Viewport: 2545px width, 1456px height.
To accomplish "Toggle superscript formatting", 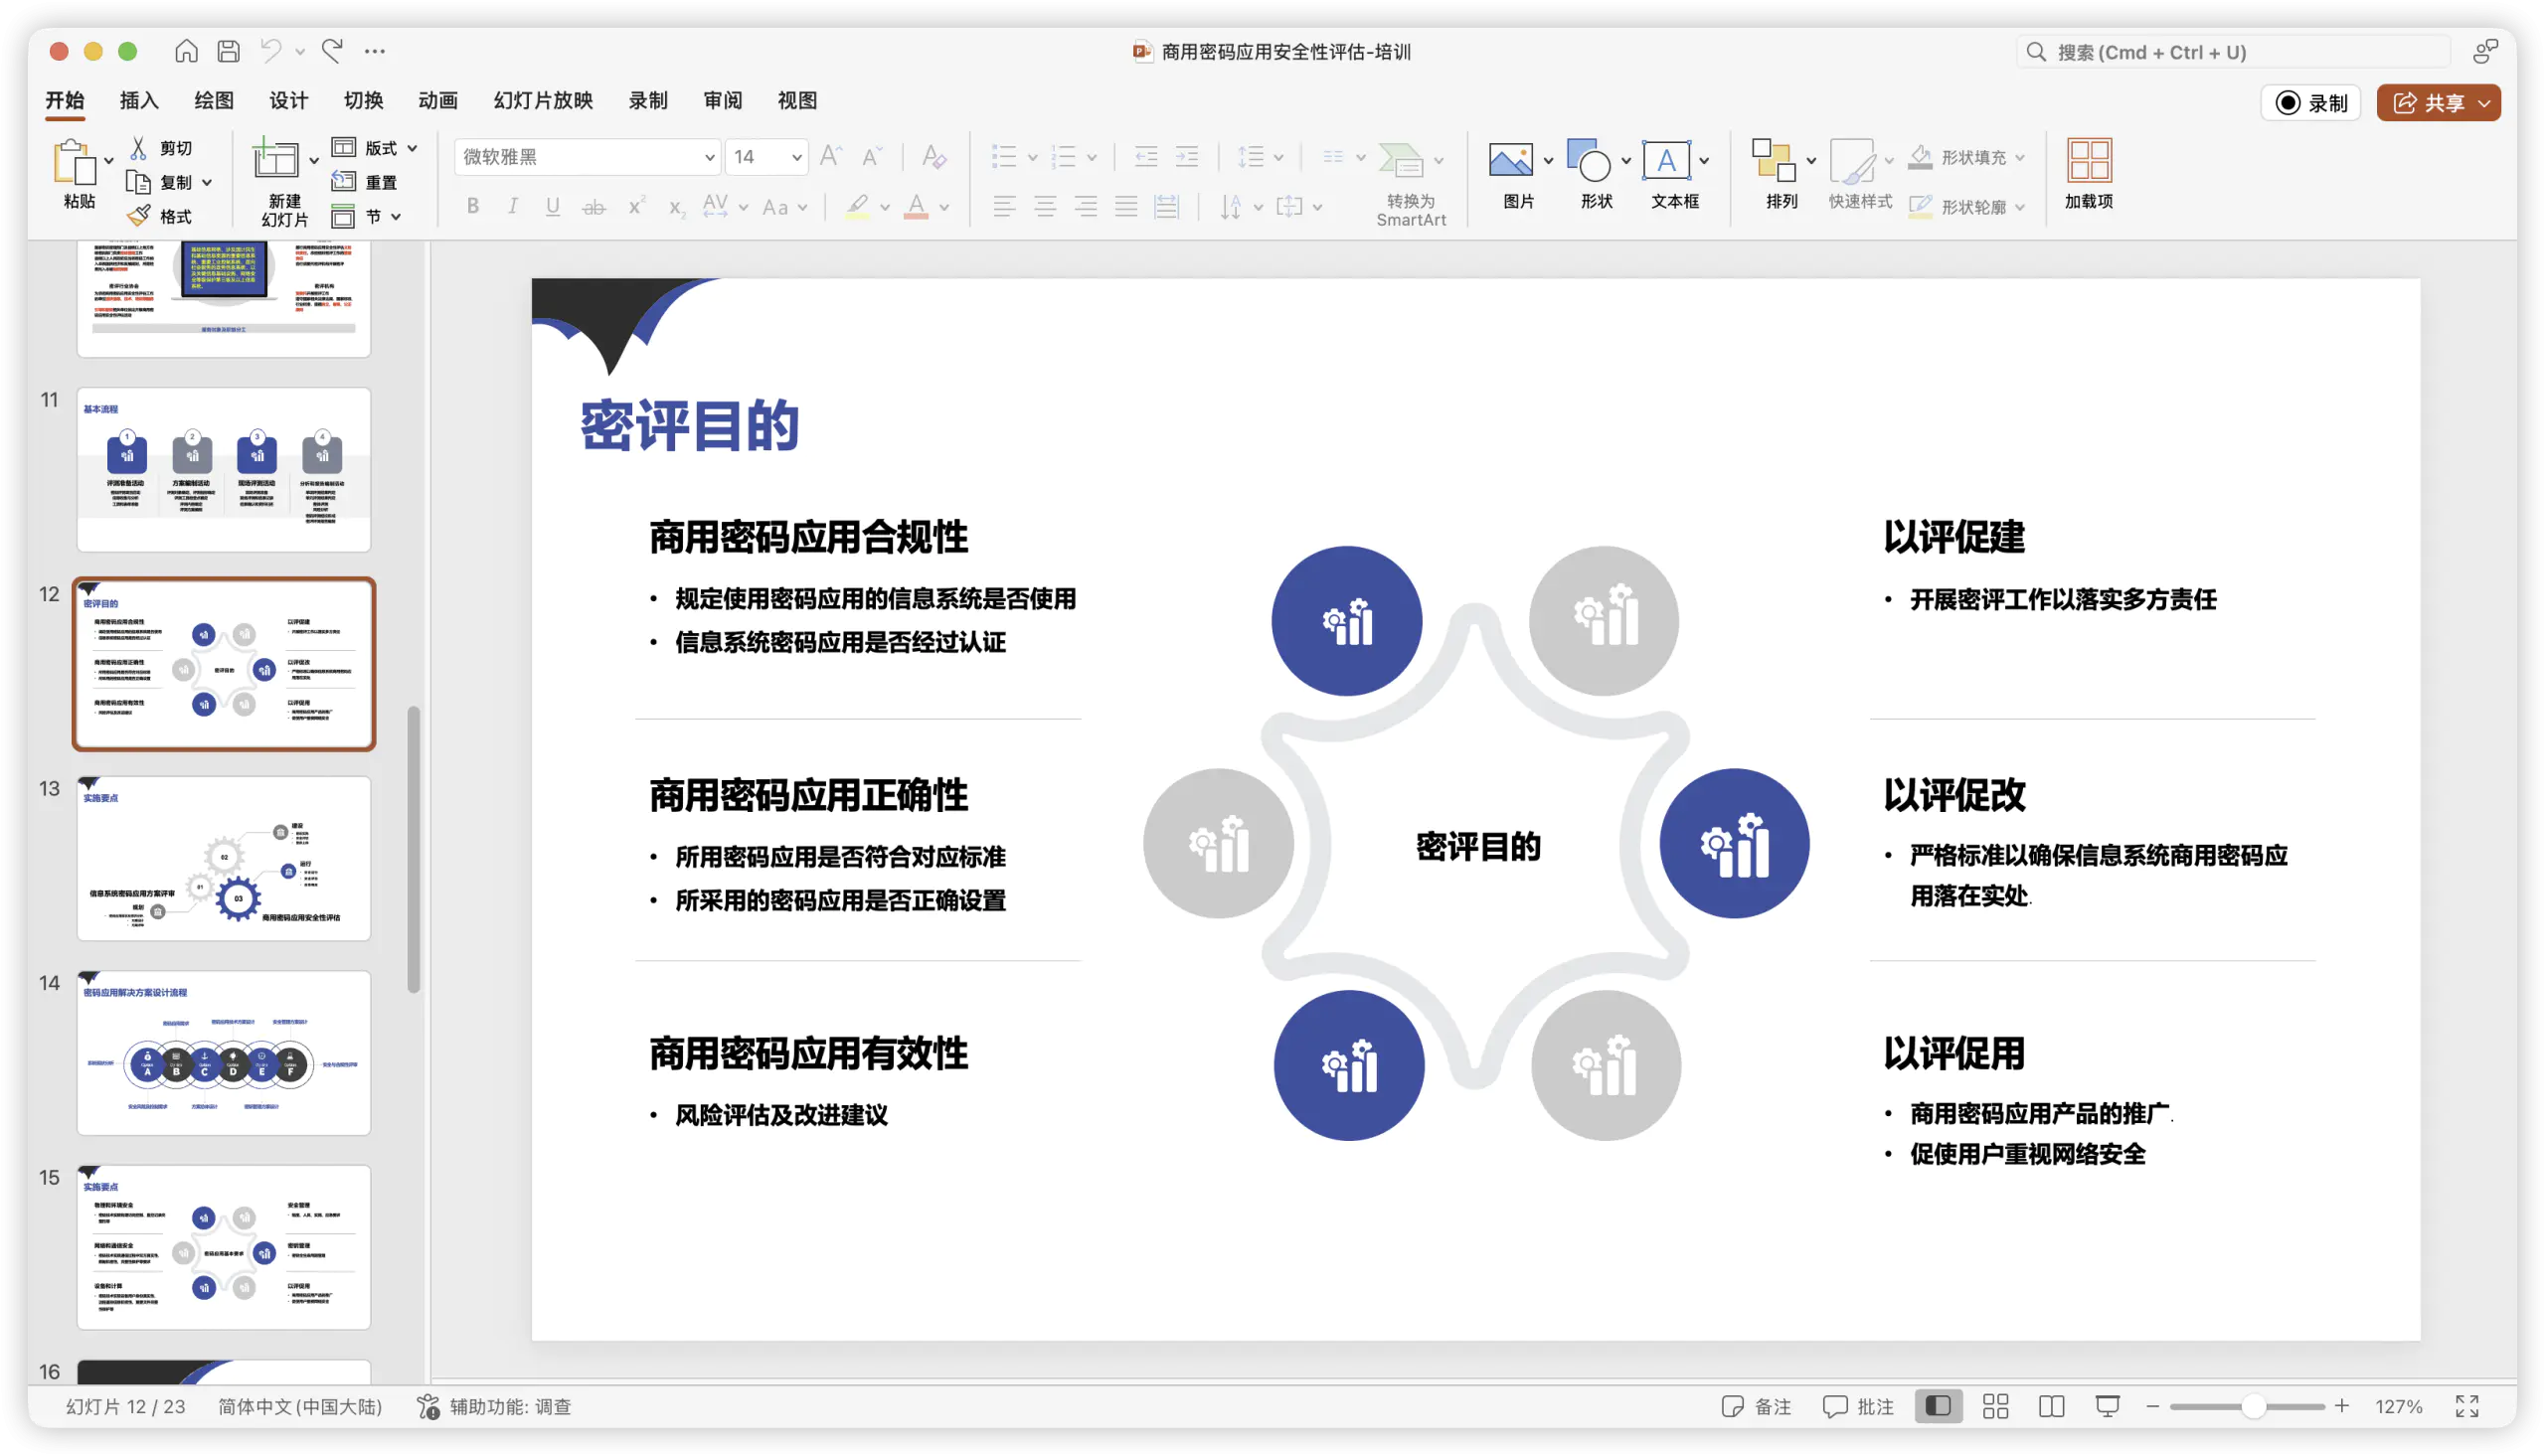I will point(636,207).
